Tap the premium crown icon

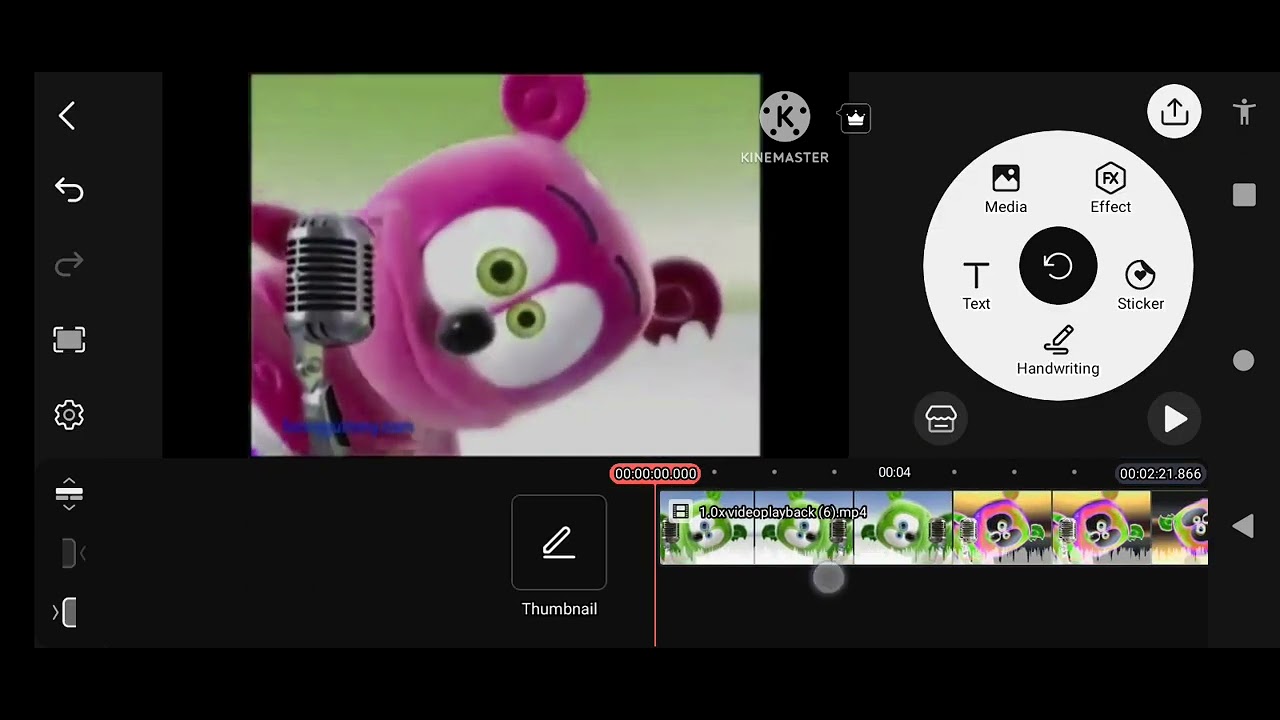[x=855, y=118]
